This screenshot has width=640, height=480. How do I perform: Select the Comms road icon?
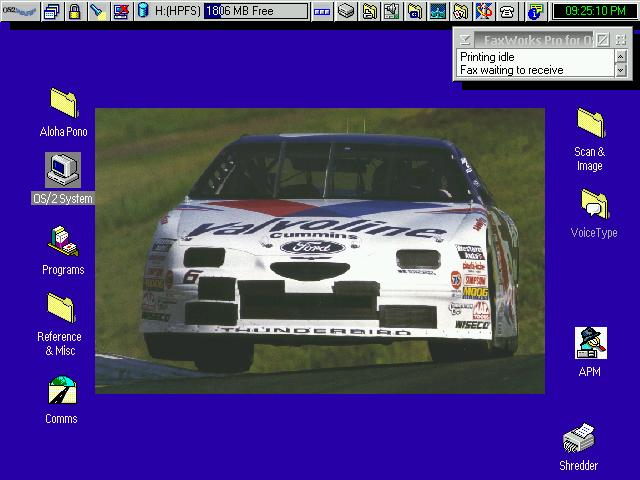click(x=62, y=390)
